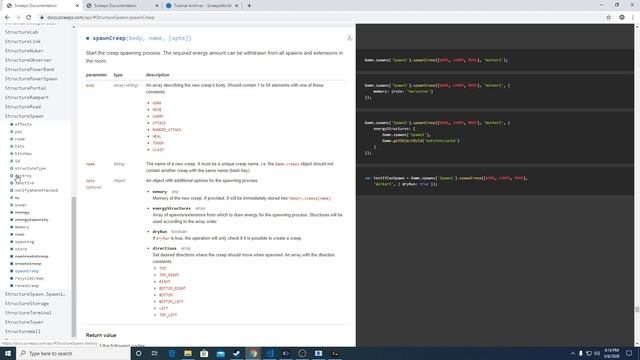Go to the energyCapacity property link

[31, 220]
